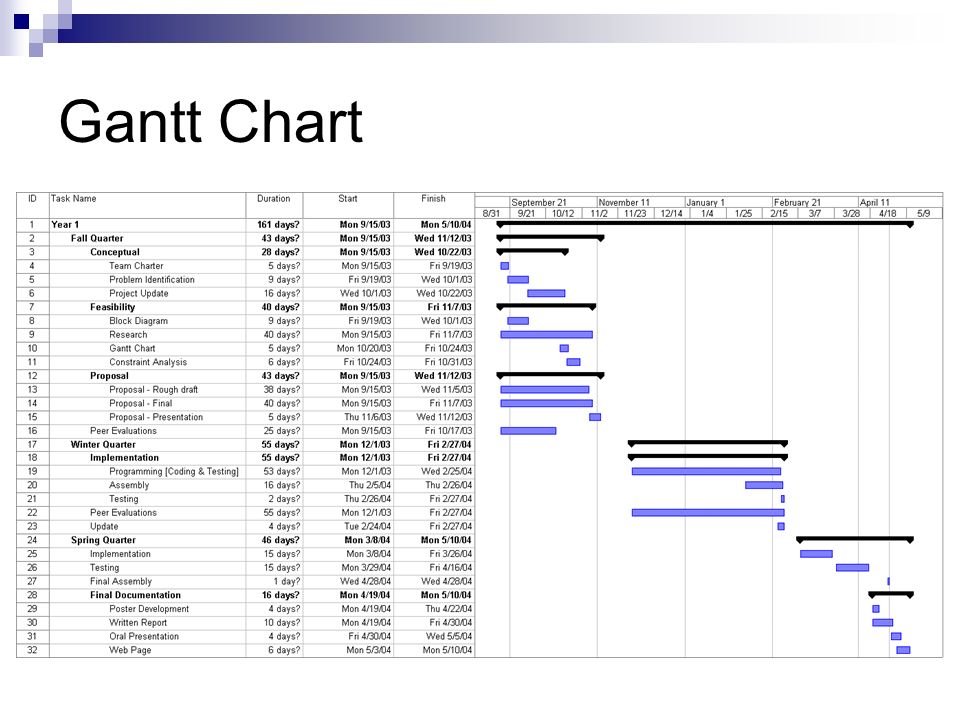Select the 'Finish' column header
The width and height of the screenshot is (960, 720).
(433, 198)
